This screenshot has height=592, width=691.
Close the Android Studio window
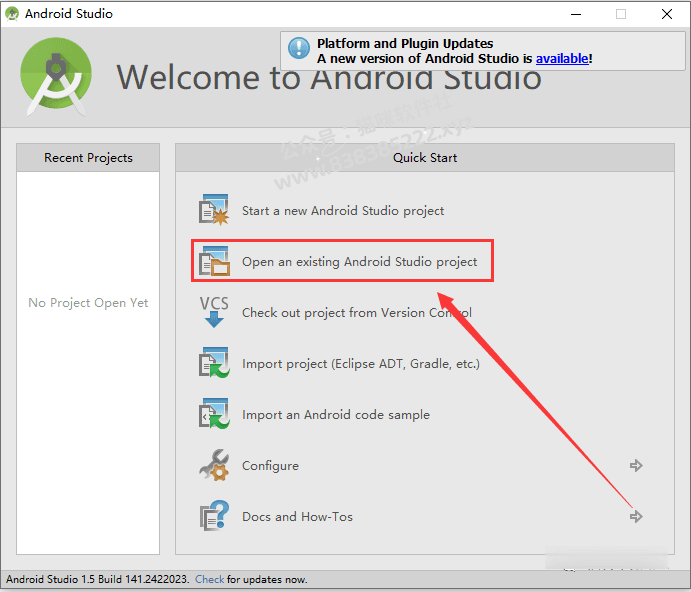[667, 14]
